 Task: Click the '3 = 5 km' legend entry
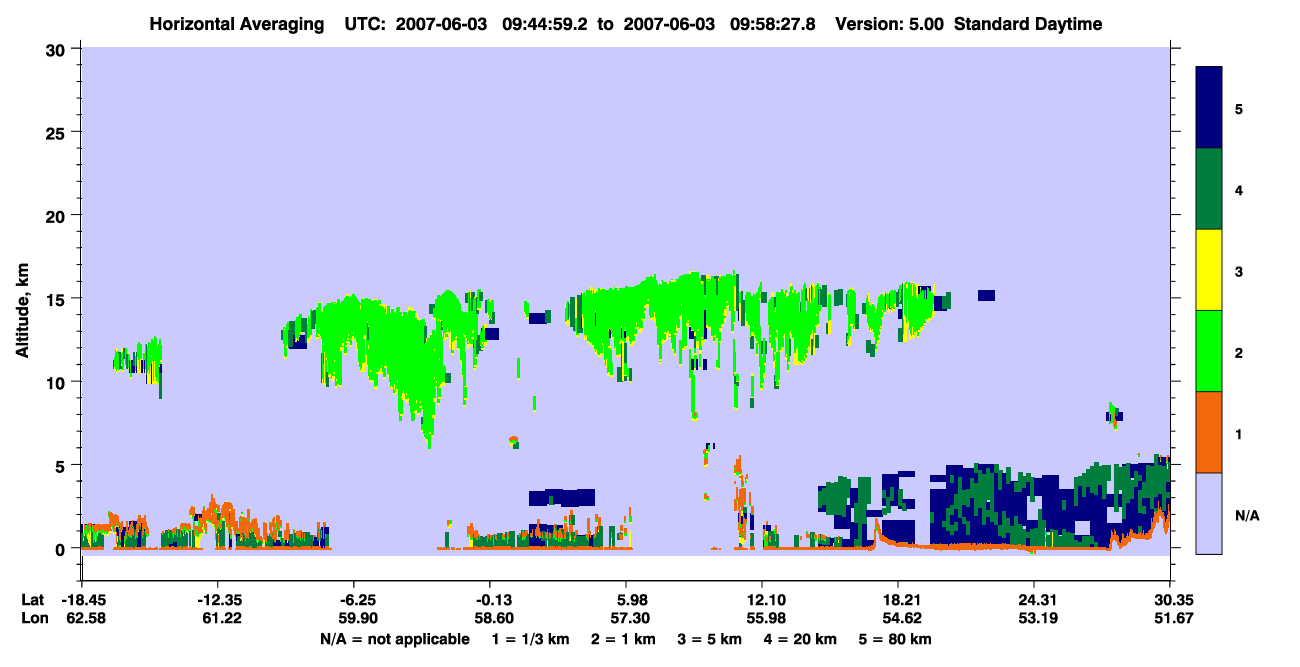712,638
